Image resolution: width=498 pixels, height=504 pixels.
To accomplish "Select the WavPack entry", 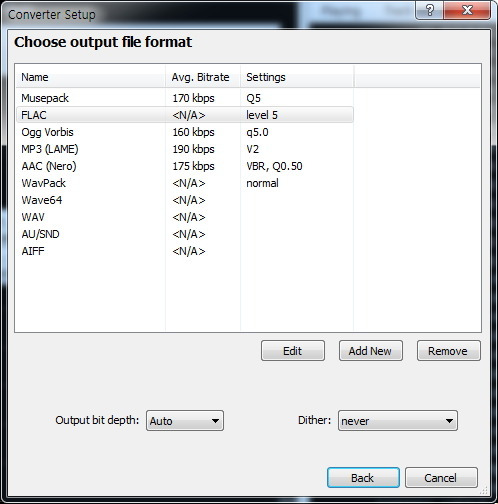I will pyautogui.click(x=185, y=183).
